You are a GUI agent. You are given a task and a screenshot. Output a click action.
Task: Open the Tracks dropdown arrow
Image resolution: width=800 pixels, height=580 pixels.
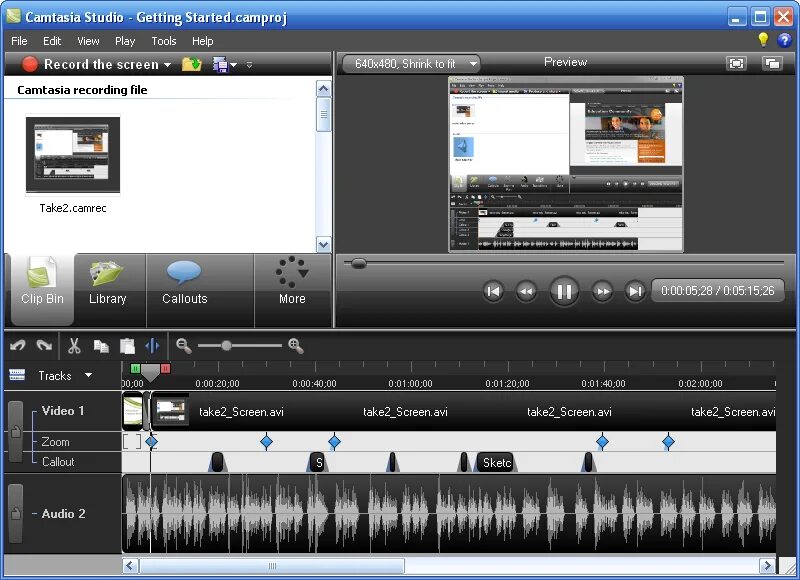click(x=89, y=375)
